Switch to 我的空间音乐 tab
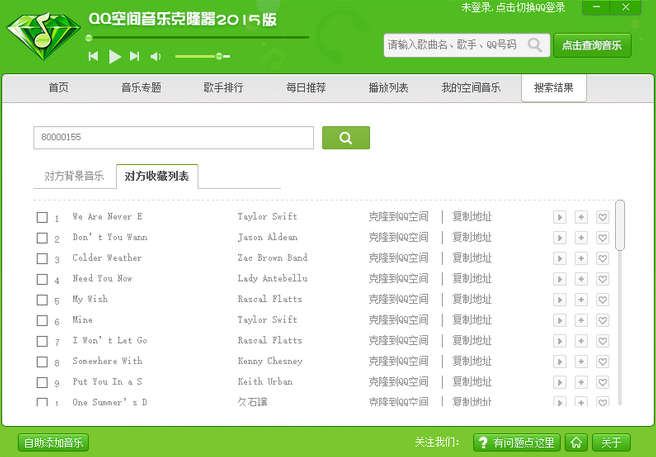656x457 pixels. pos(471,88)
